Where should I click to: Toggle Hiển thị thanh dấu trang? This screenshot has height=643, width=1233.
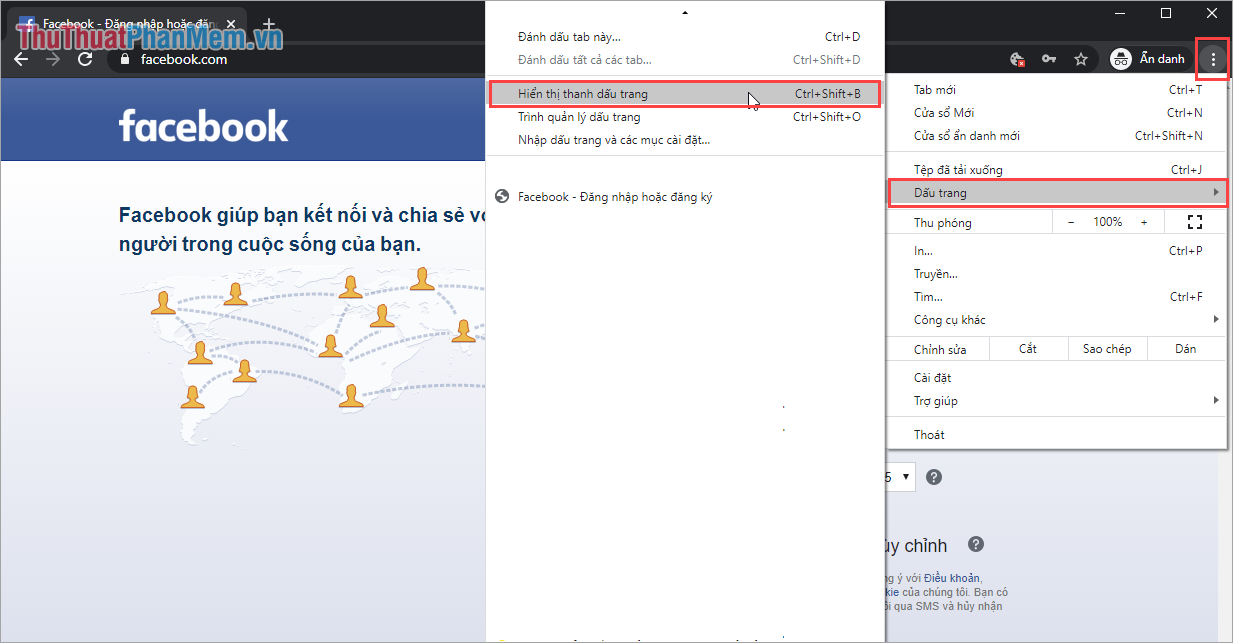[x=600, y=93]
